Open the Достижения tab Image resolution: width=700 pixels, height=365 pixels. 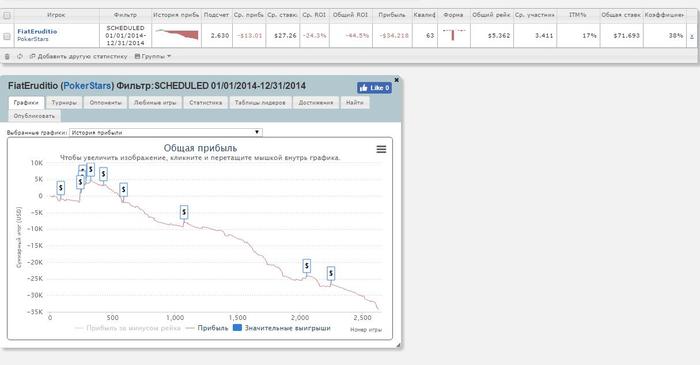pyautogui.click(x=316, y=103)
